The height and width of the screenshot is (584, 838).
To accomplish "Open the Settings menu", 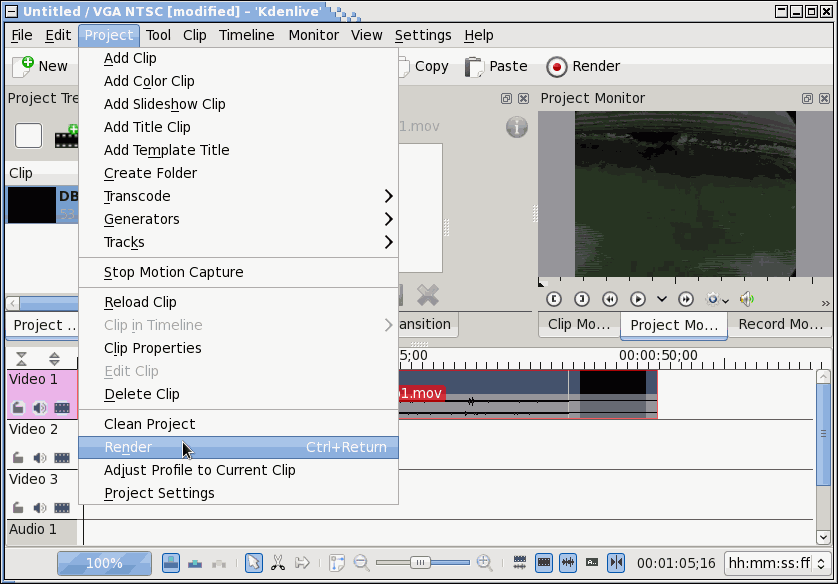I will [423, 35].
